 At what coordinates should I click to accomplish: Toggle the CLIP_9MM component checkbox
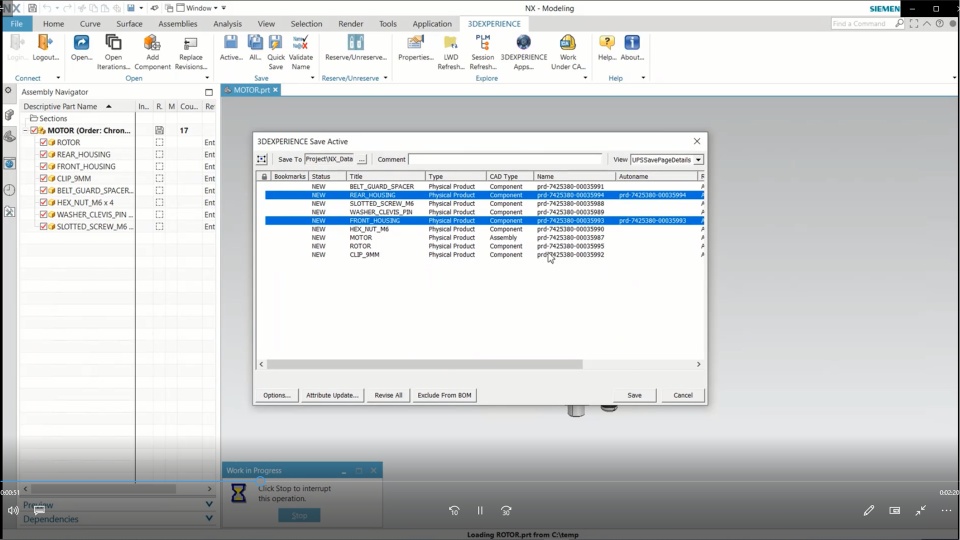[43, 178]
